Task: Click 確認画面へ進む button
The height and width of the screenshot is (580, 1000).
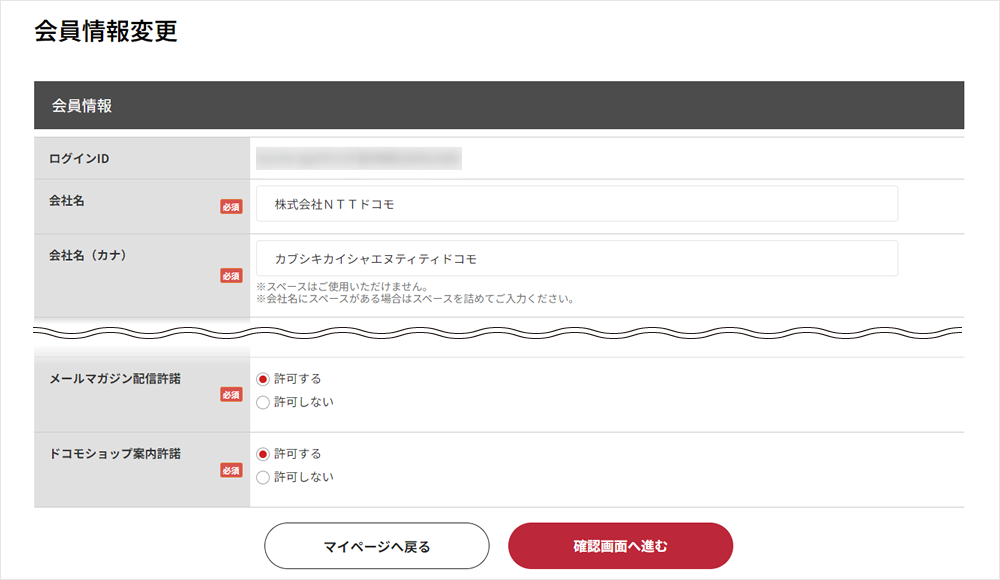Action: click(621, 546)
